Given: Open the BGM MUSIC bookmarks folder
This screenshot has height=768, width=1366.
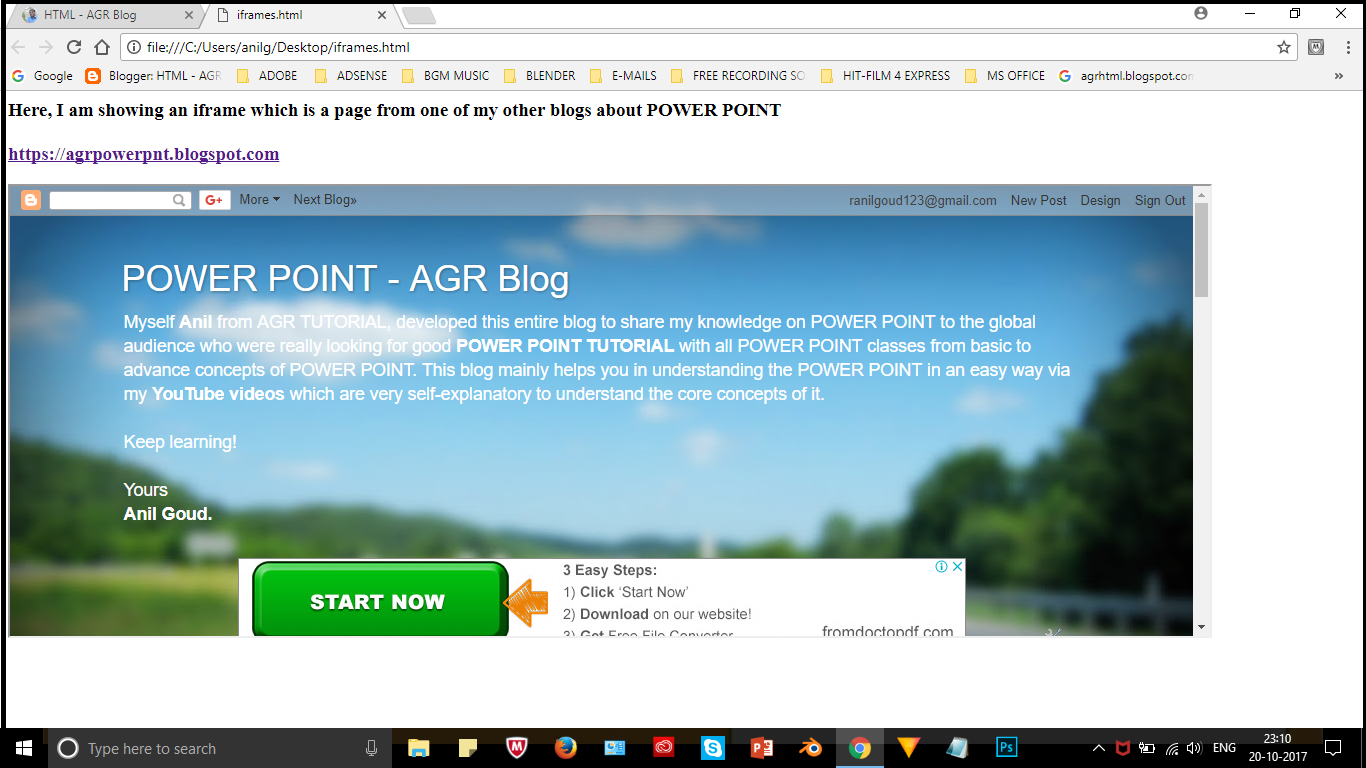Looking at the screenshot, I should pyautogui.click(x=445, y=76).
